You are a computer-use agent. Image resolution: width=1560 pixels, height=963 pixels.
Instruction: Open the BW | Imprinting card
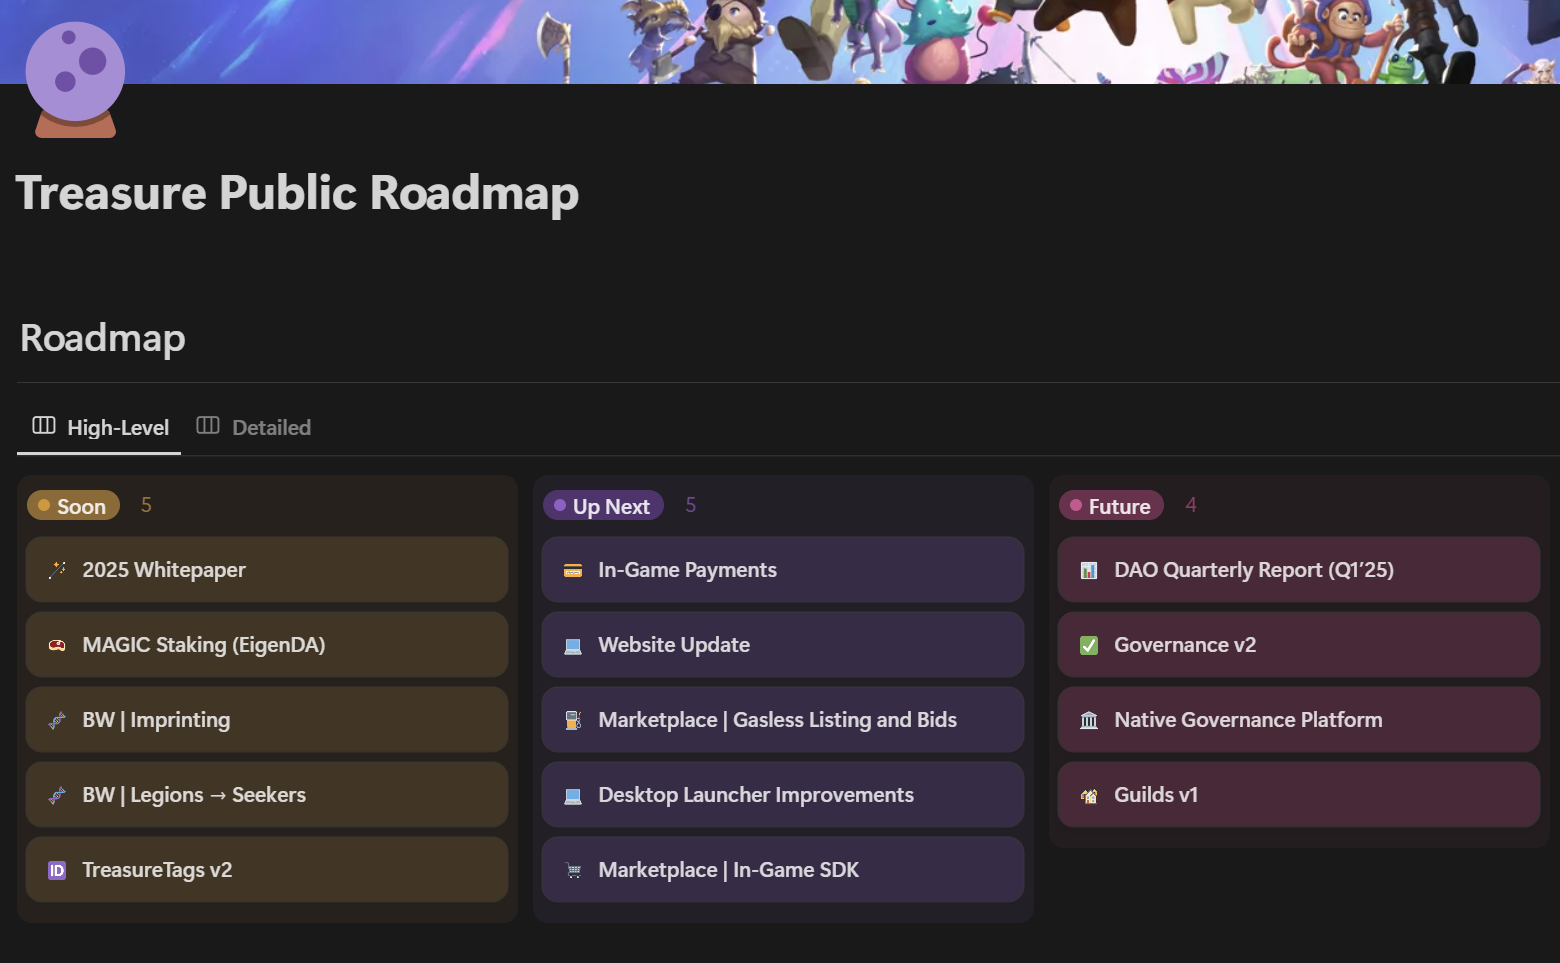pyautogui.click(x=267, y=720)
